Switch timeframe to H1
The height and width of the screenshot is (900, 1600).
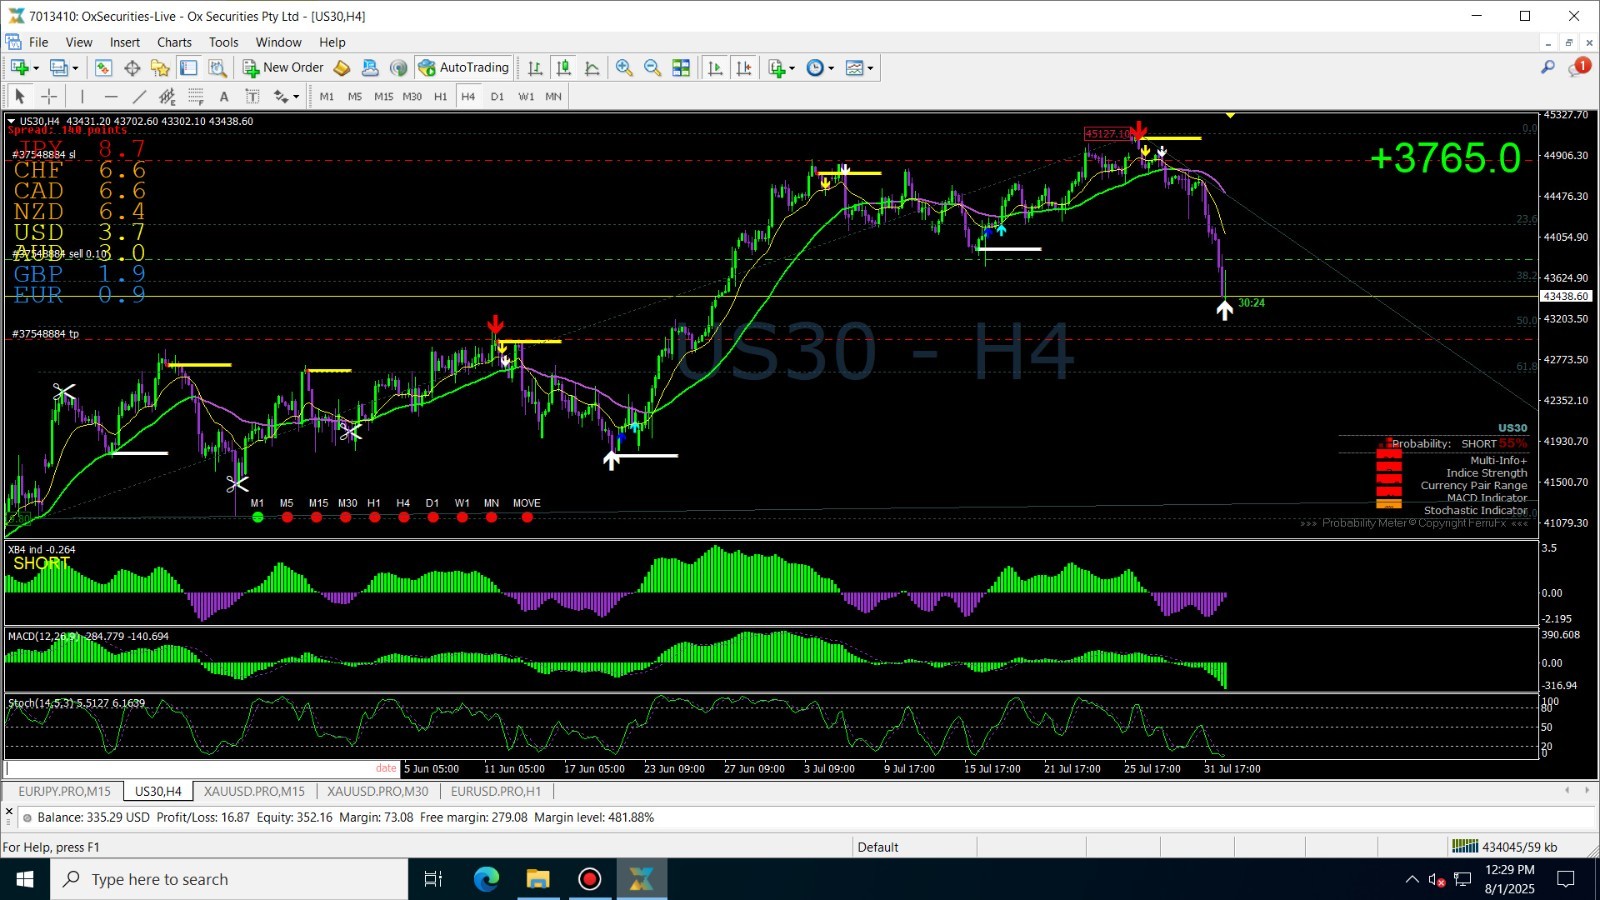pyautogui.click(x=441, y=96)
